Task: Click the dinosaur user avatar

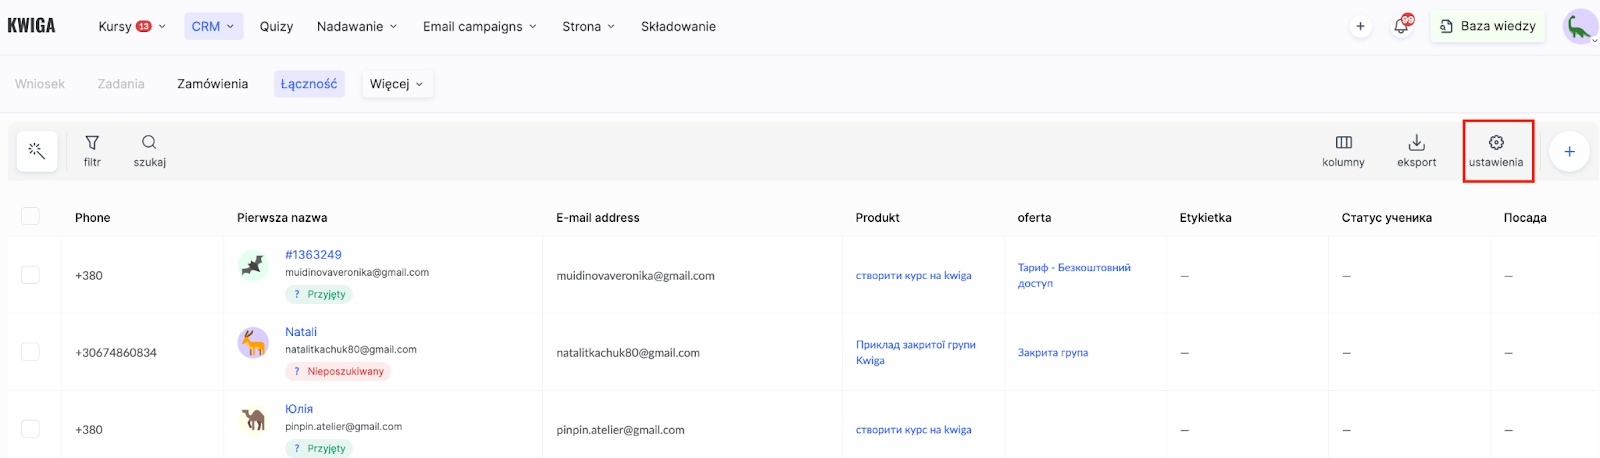Action: (1579, 27)
